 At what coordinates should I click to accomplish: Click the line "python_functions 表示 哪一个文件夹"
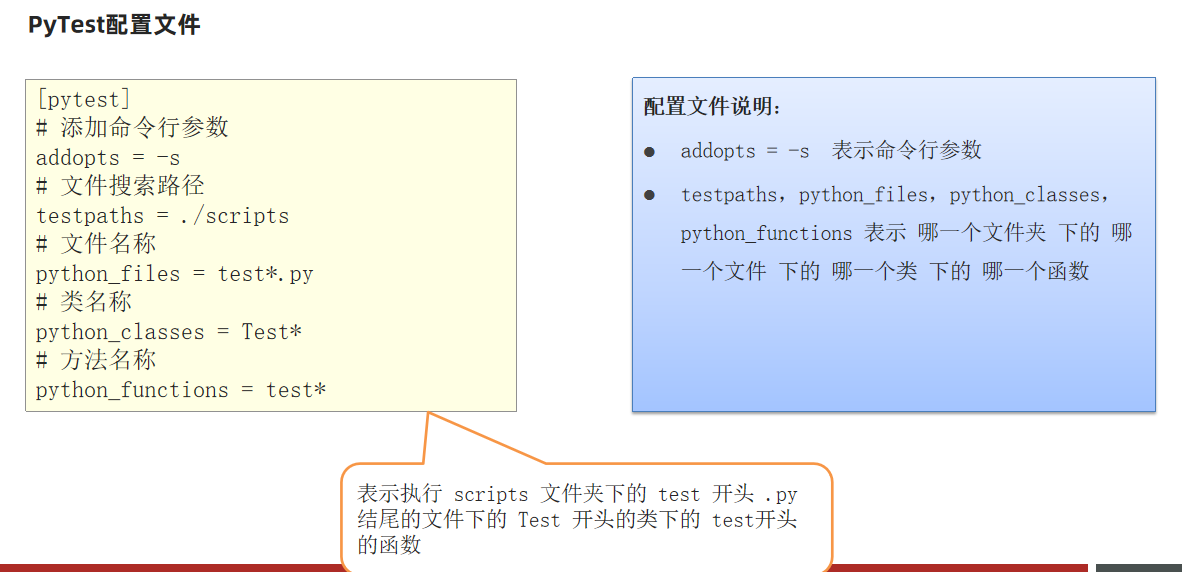click(x=907, y=233)
